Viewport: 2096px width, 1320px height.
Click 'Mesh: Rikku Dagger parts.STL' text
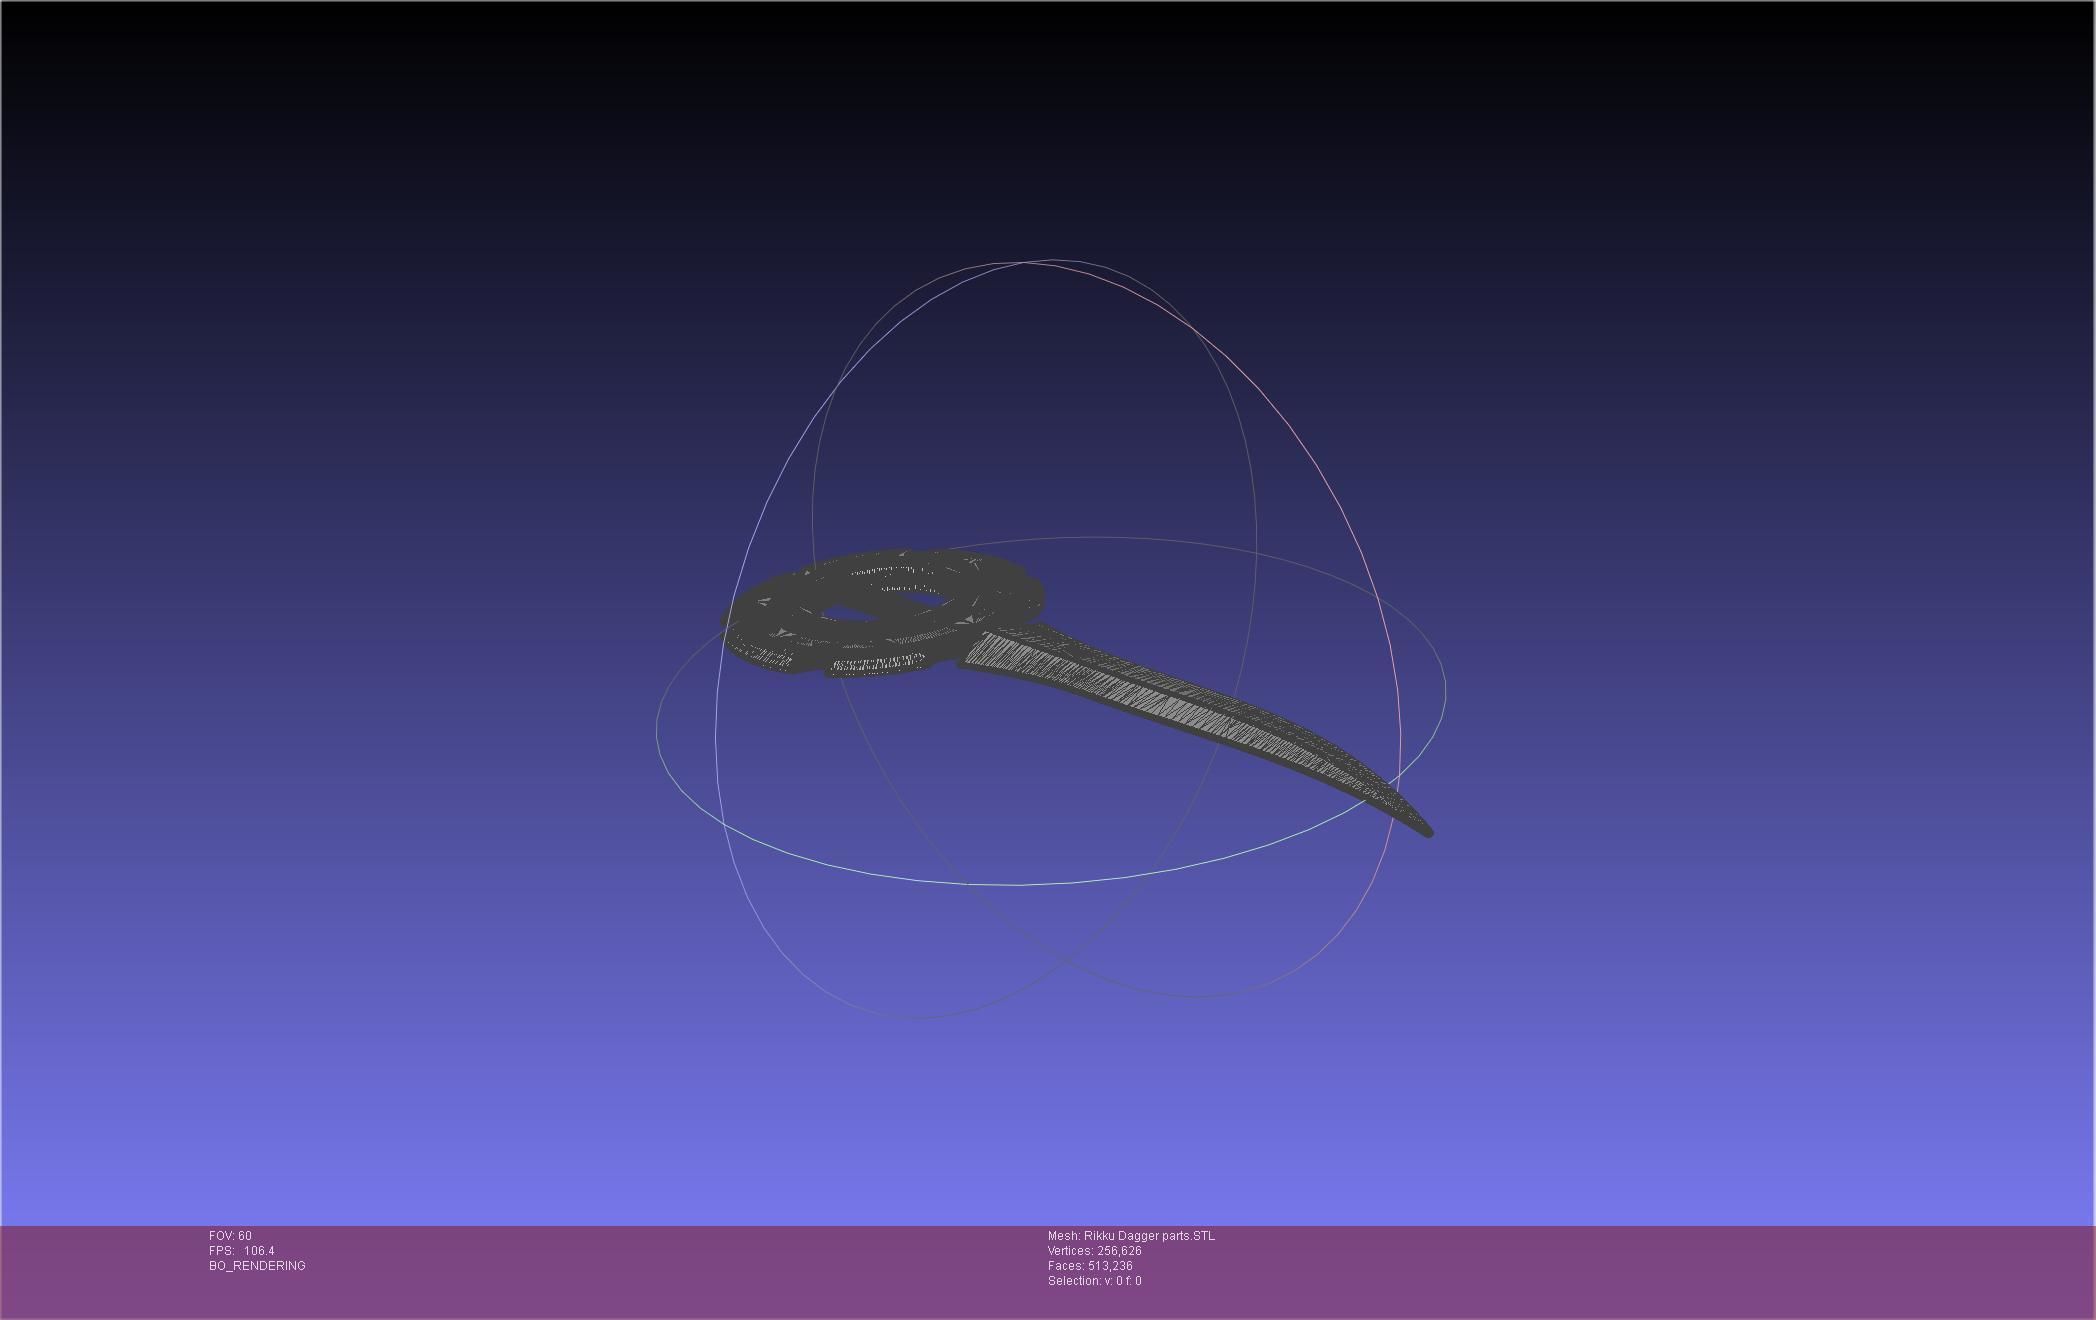pyautogui.click(x=1131, y=1236)
